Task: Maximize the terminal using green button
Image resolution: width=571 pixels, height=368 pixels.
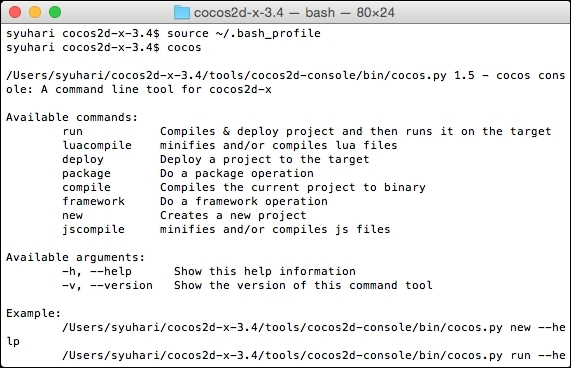Action: tap(55, 12)
